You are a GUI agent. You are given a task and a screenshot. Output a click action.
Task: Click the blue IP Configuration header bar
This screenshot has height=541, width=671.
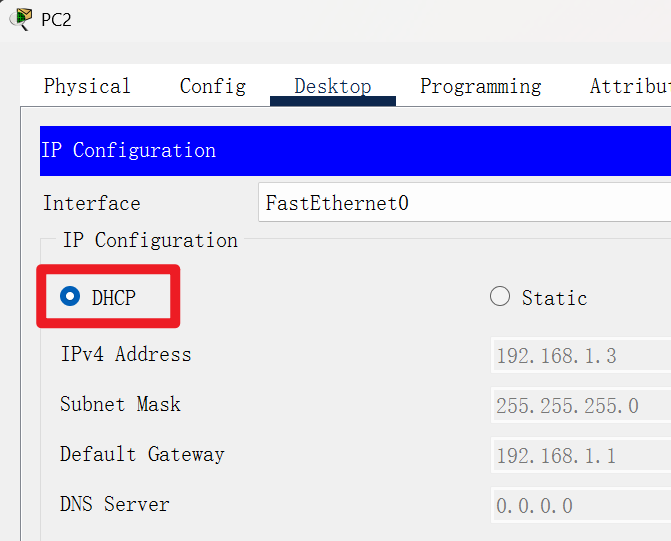355,151
